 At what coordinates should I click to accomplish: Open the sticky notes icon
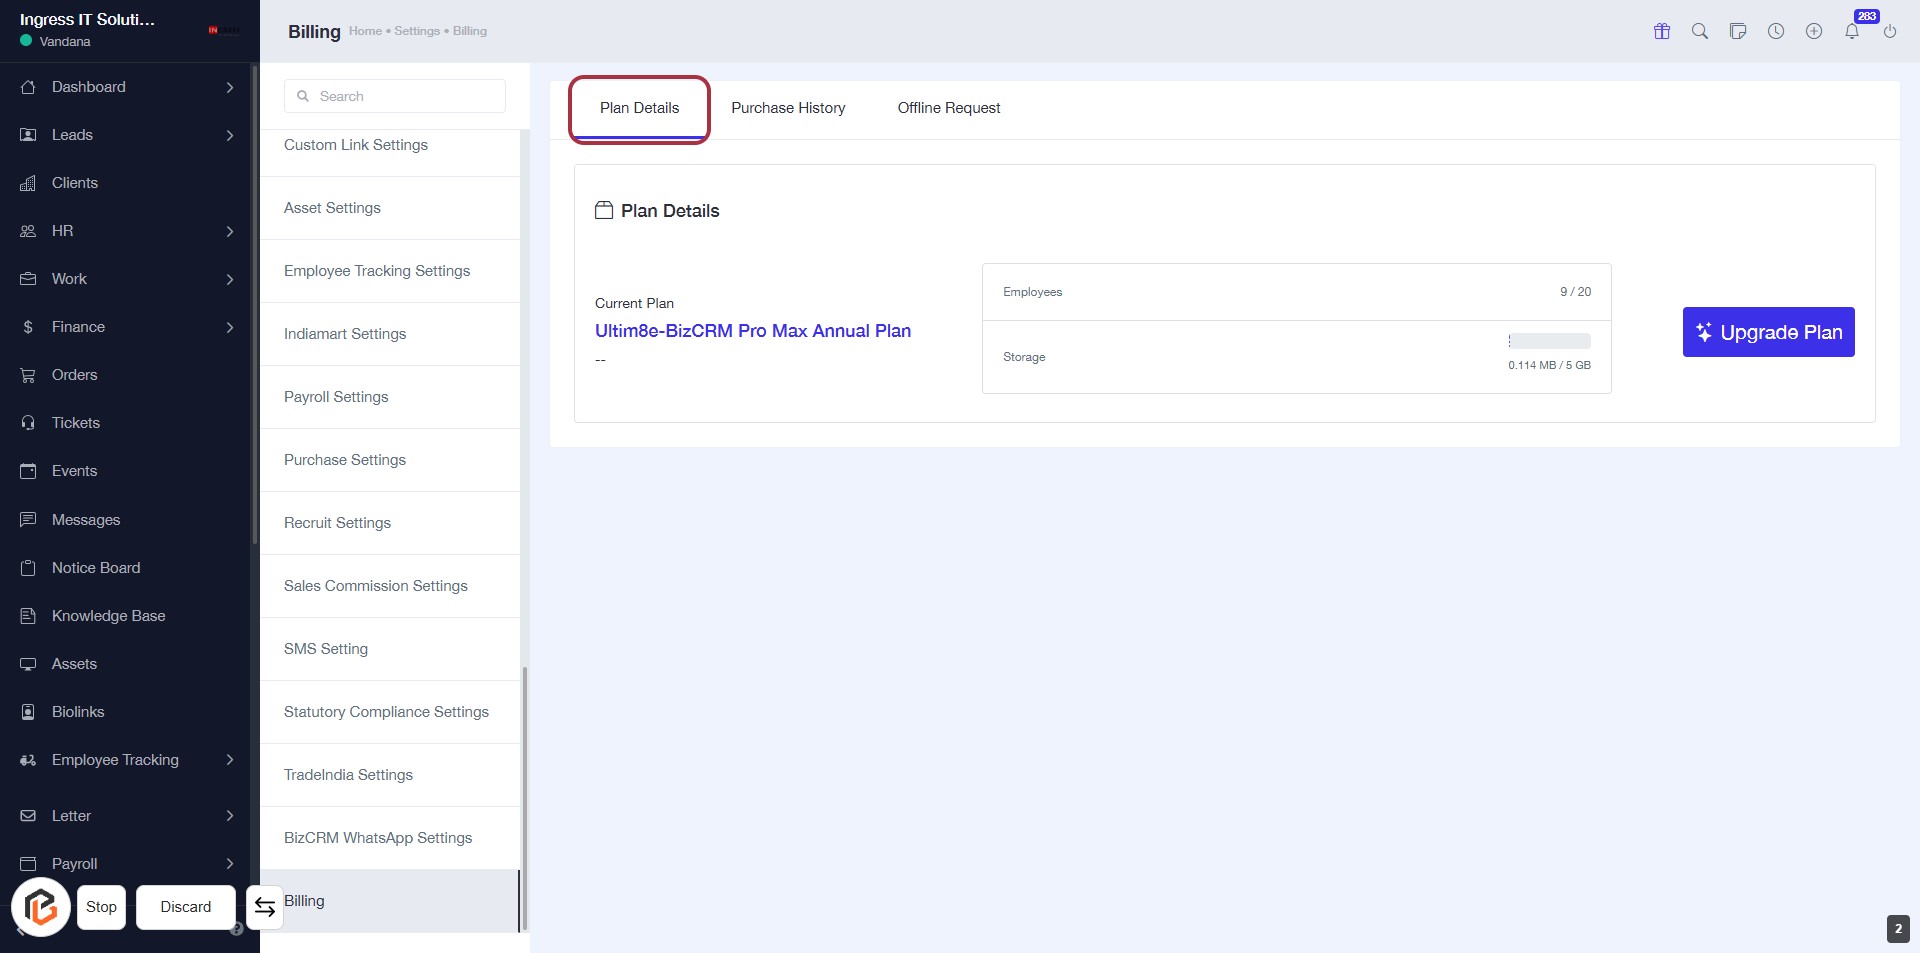click(1738, 31)
